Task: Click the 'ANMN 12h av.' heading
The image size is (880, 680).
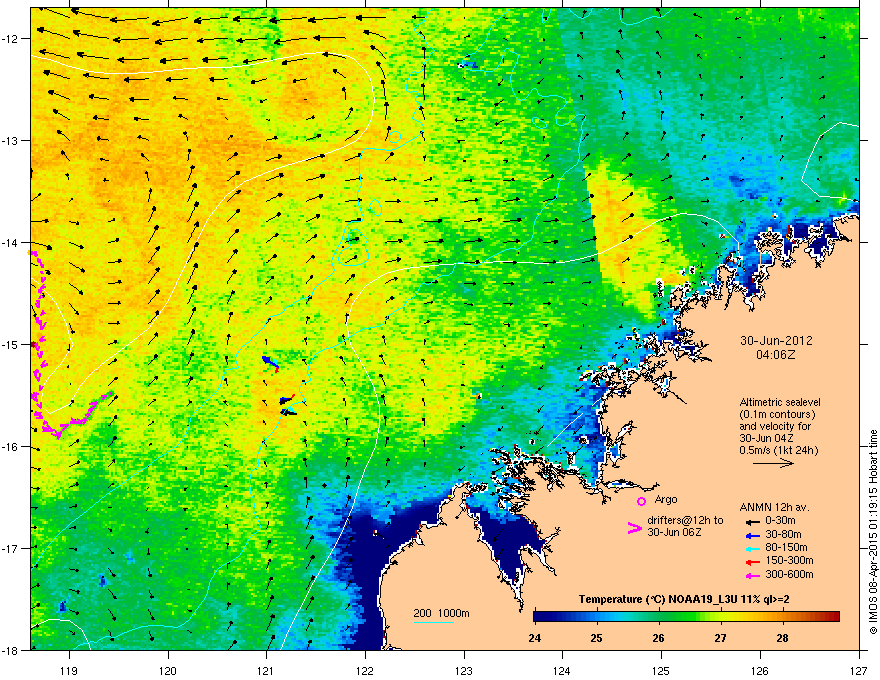Action: point(774,507)
